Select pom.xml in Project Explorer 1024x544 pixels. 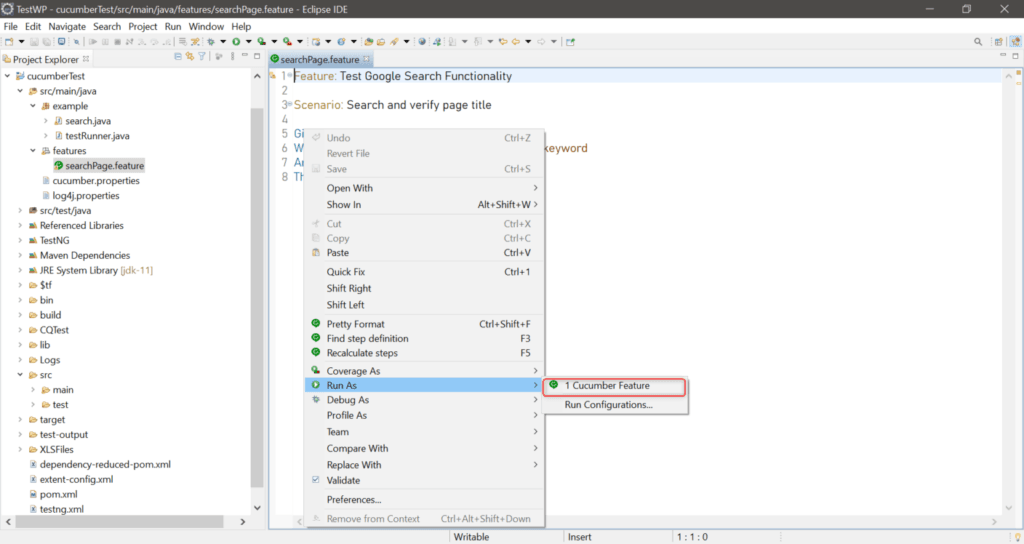pyautogui.click(x=58, y=494)
